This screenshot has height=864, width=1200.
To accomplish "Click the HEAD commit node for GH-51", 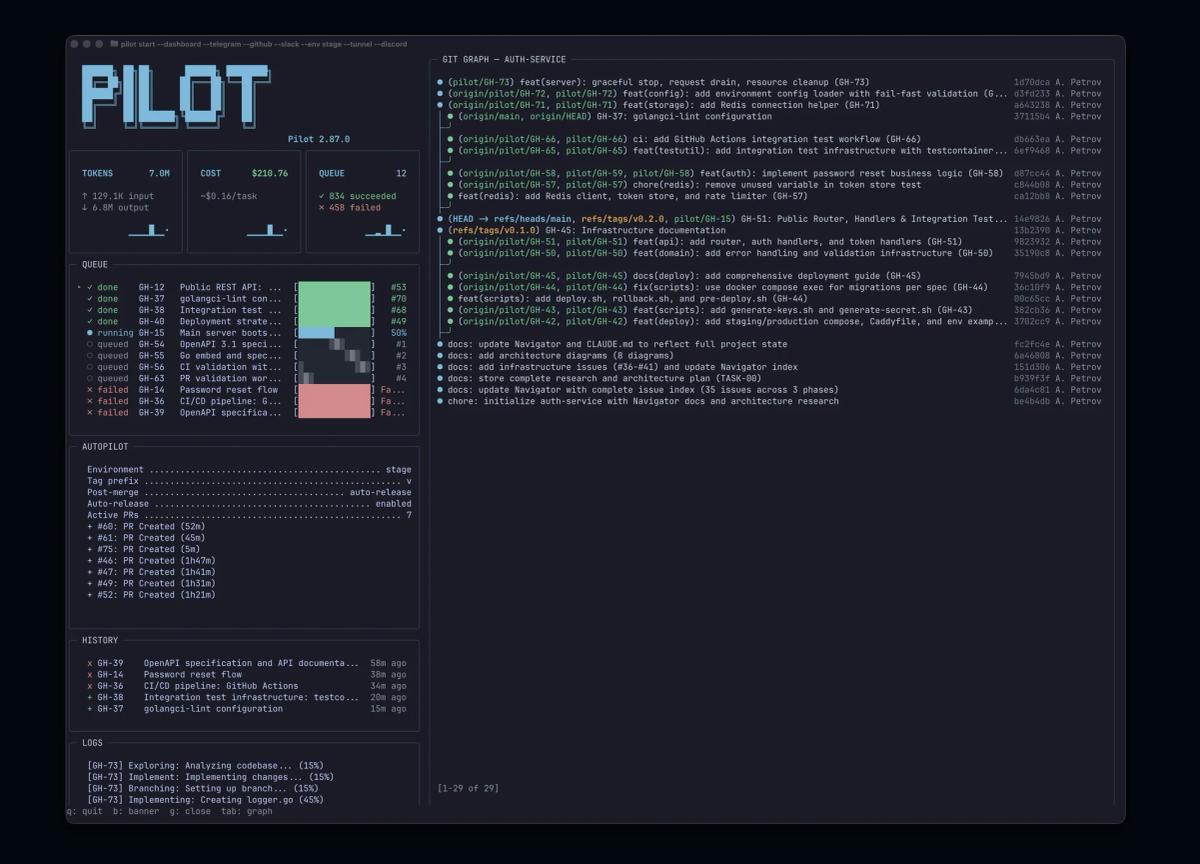I will pos(440,218).
